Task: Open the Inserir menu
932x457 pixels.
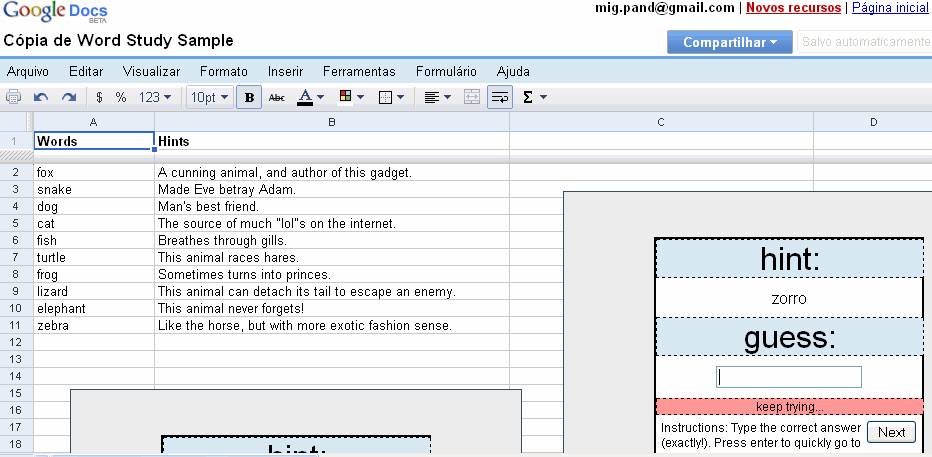Action: click(x=286, y=72)
